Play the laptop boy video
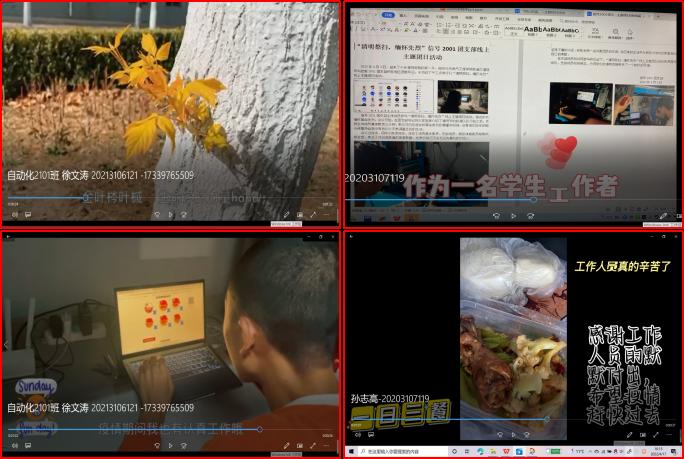Viewport: 684px width, 459px height. [171, 445]
